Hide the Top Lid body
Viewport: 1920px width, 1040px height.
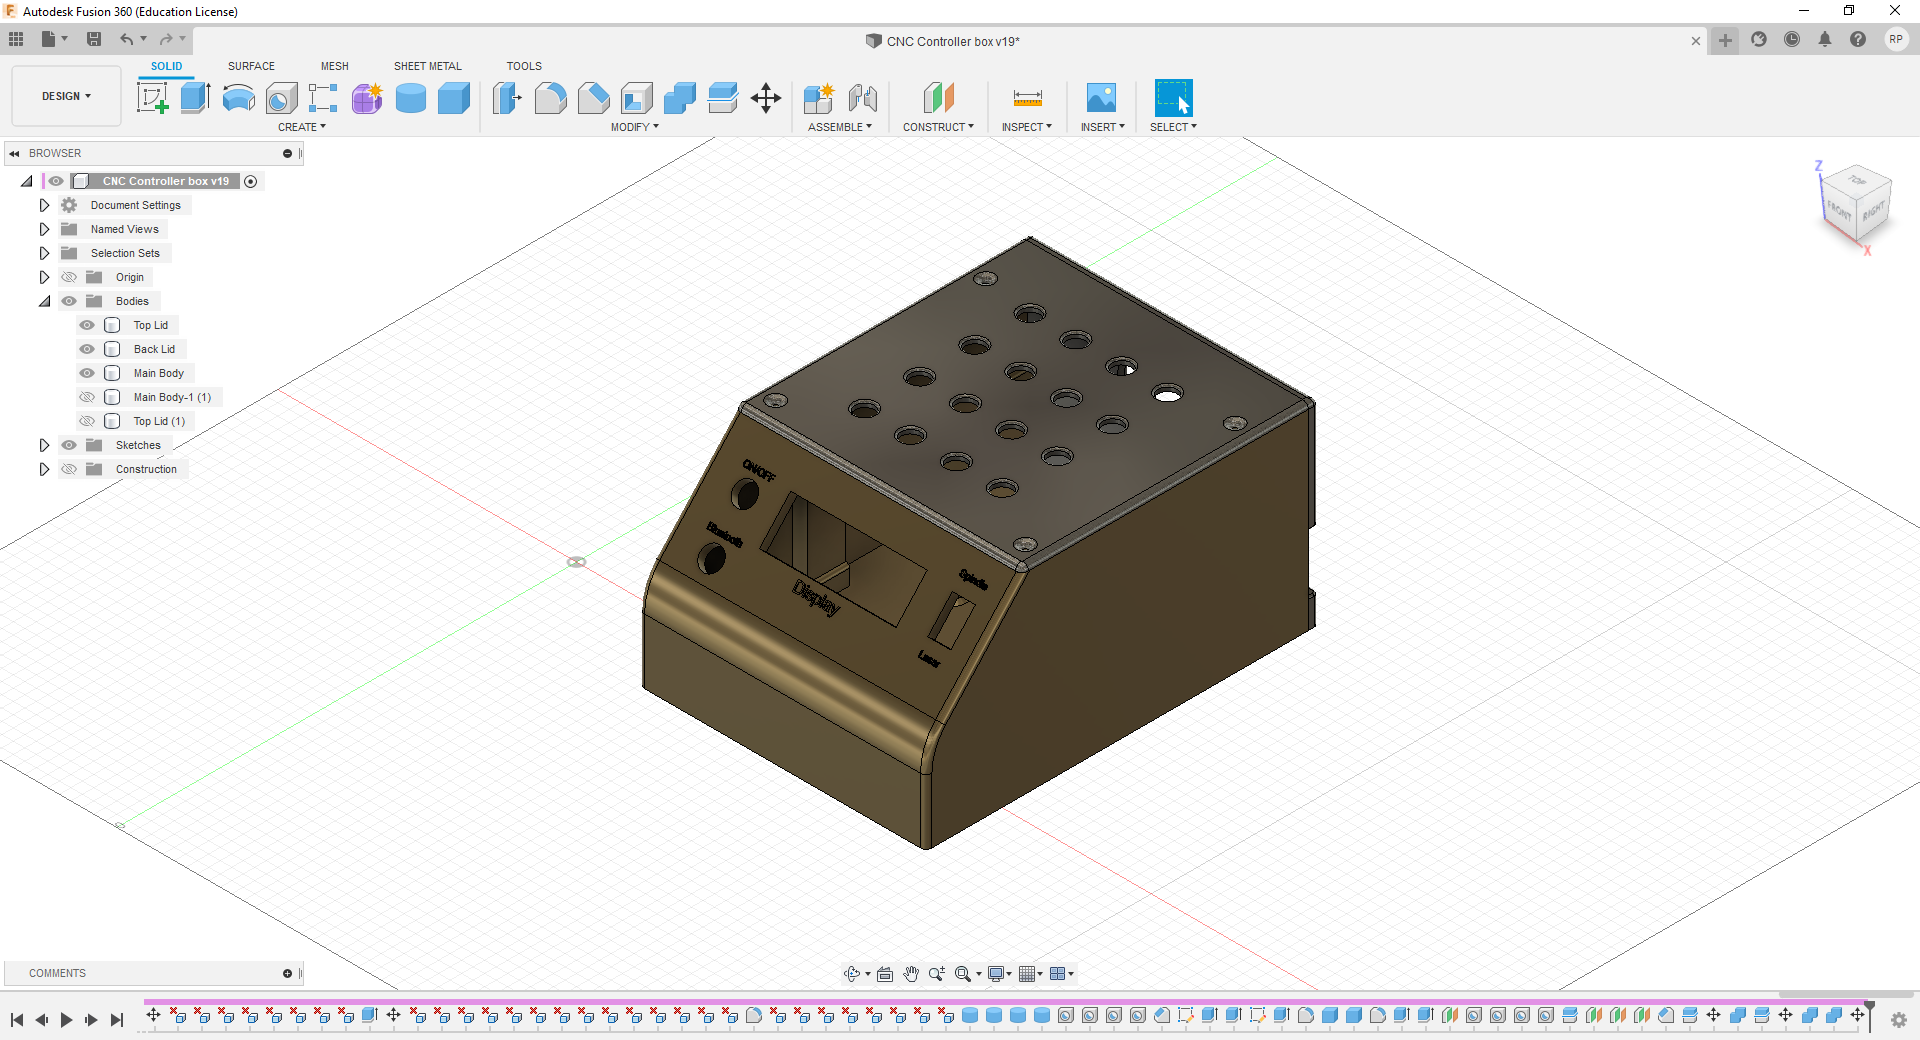pos(87,325)
